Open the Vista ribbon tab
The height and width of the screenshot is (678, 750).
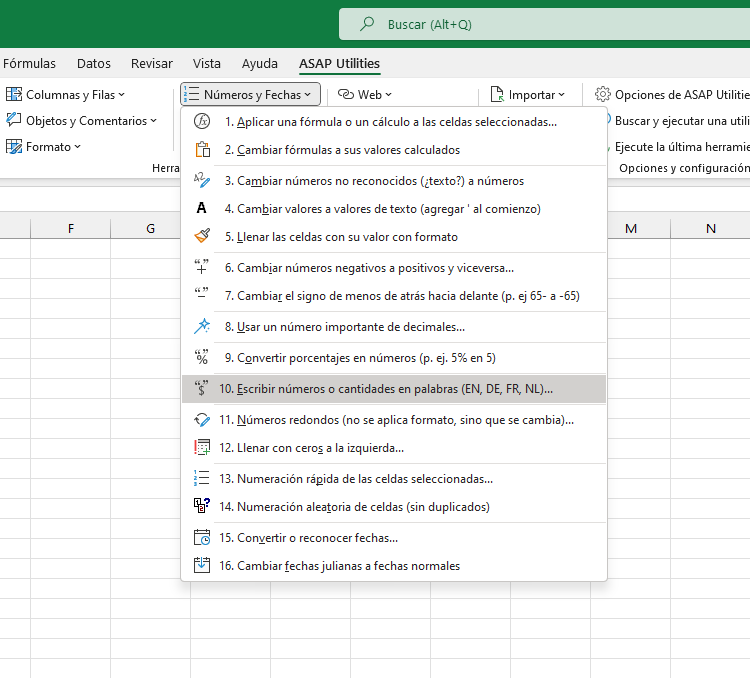(x=207, y=63)
